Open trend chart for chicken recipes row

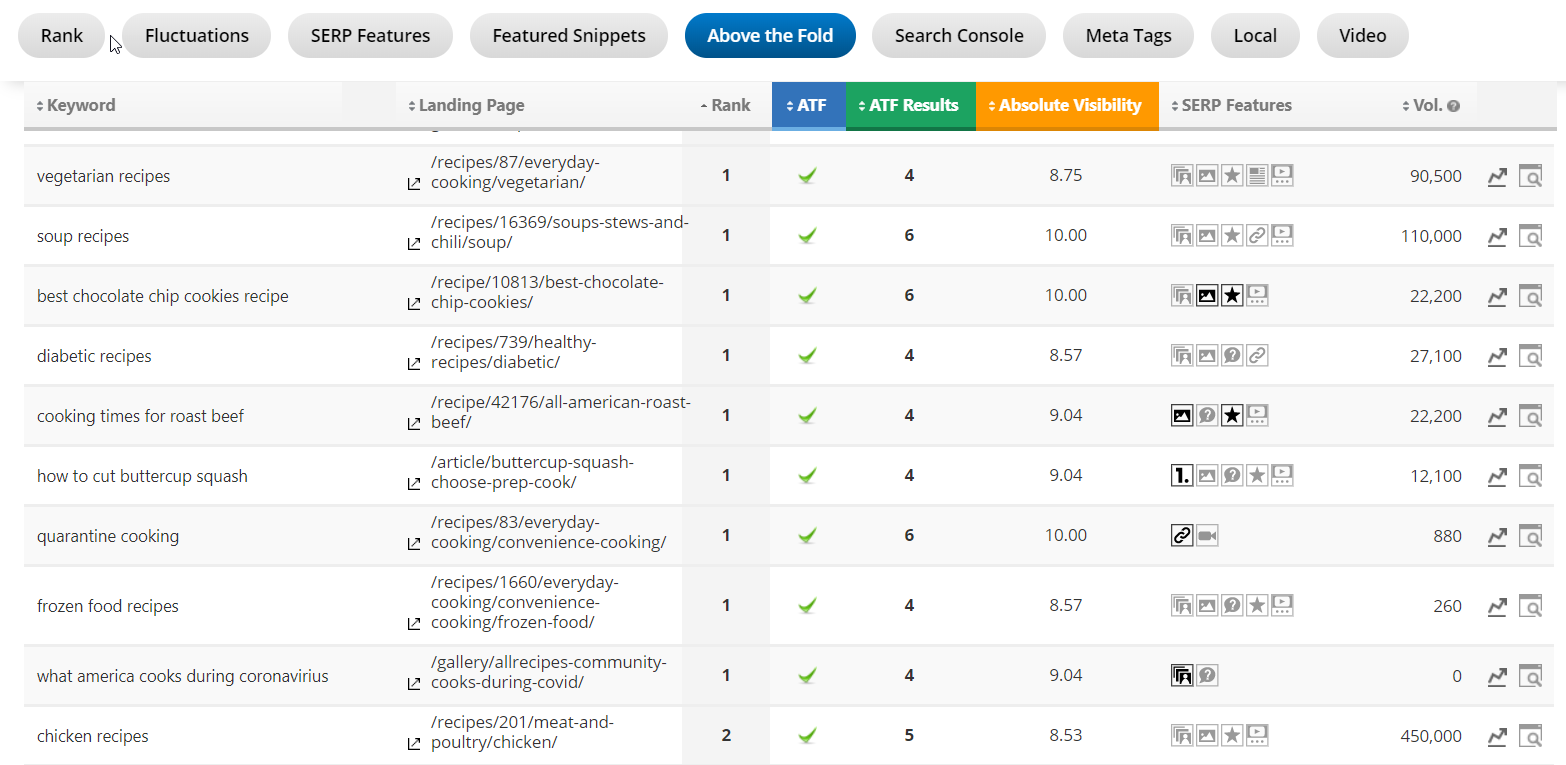[1496, 737]
